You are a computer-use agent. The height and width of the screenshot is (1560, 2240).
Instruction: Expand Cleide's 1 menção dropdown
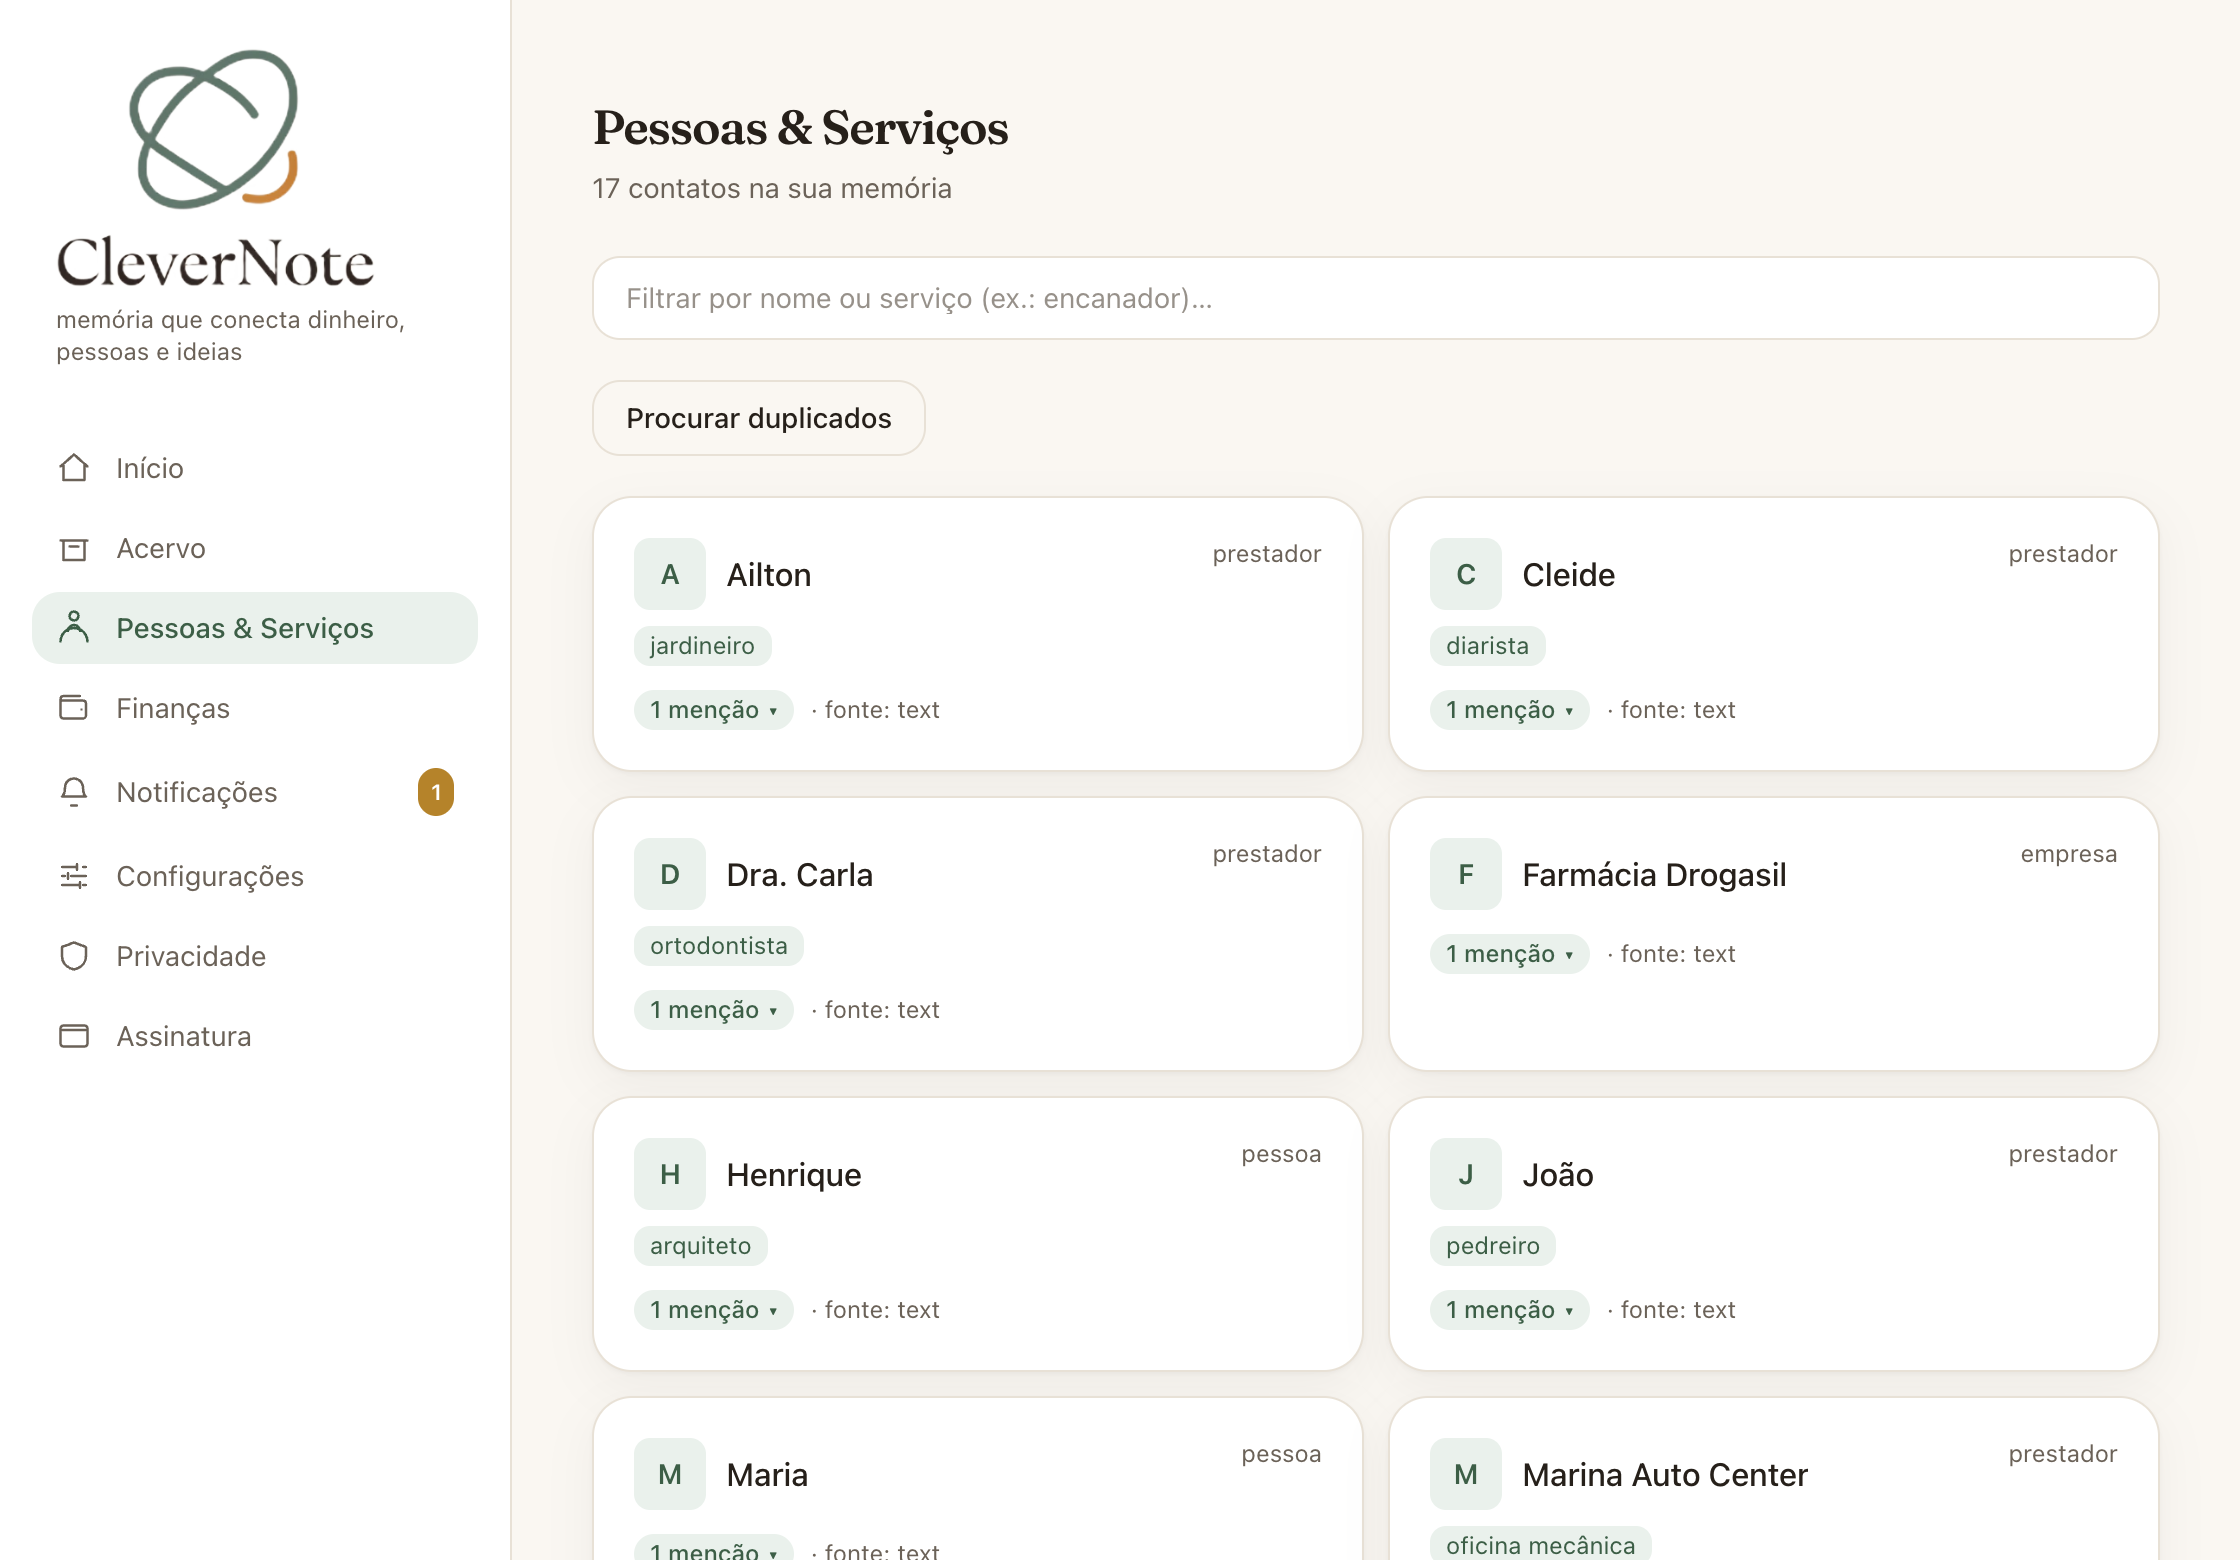1510,710
